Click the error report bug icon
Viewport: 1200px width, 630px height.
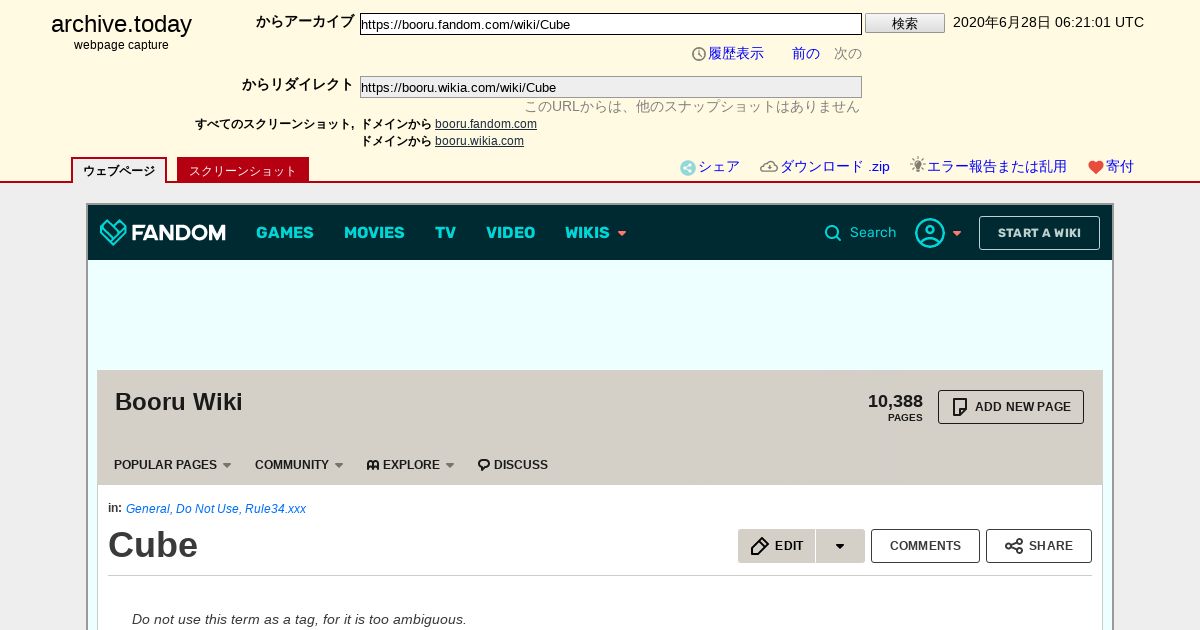tap(918, 165)
